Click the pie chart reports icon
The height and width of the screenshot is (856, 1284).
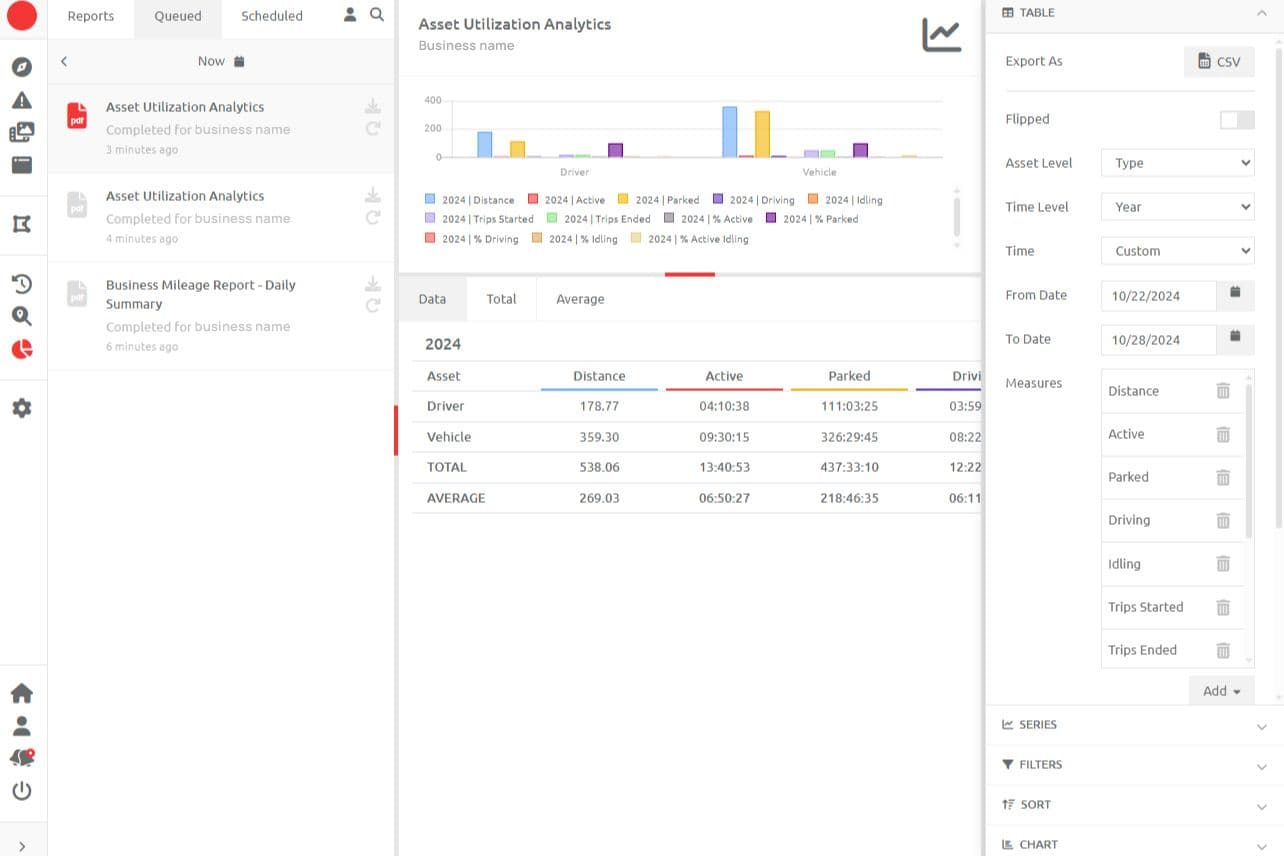[21, 349]
